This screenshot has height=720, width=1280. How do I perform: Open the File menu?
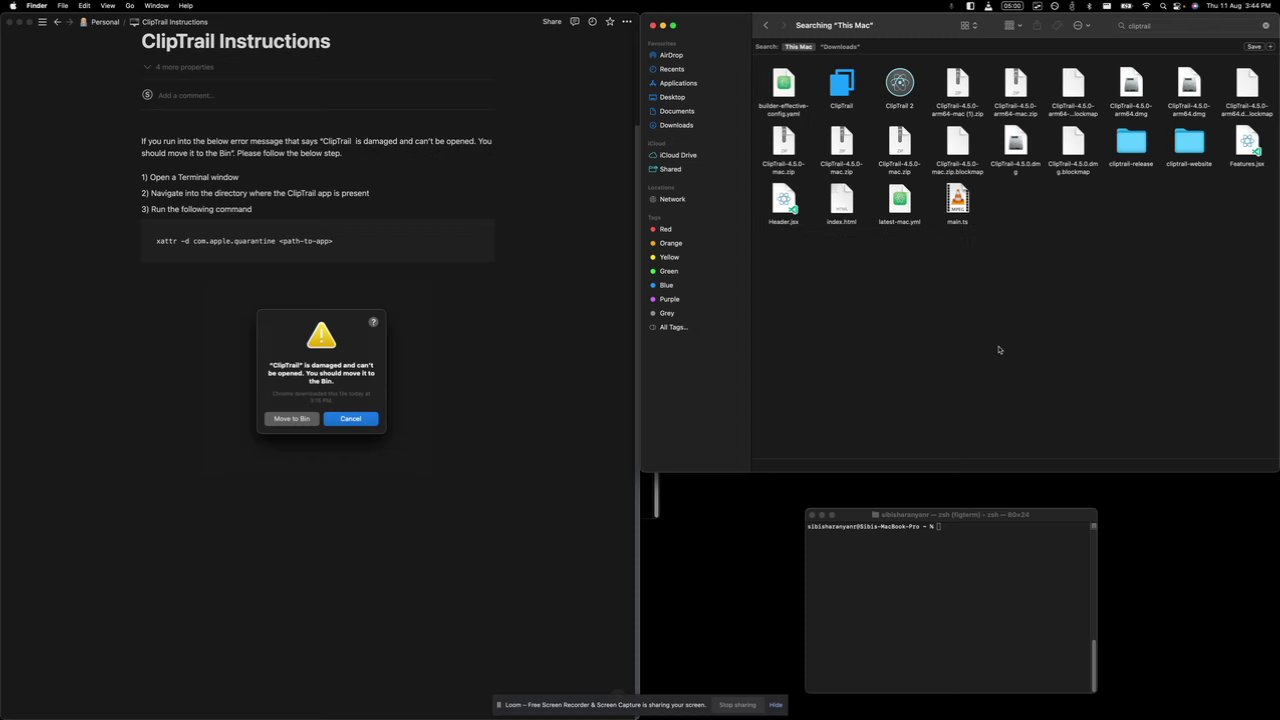pos(62,6)
